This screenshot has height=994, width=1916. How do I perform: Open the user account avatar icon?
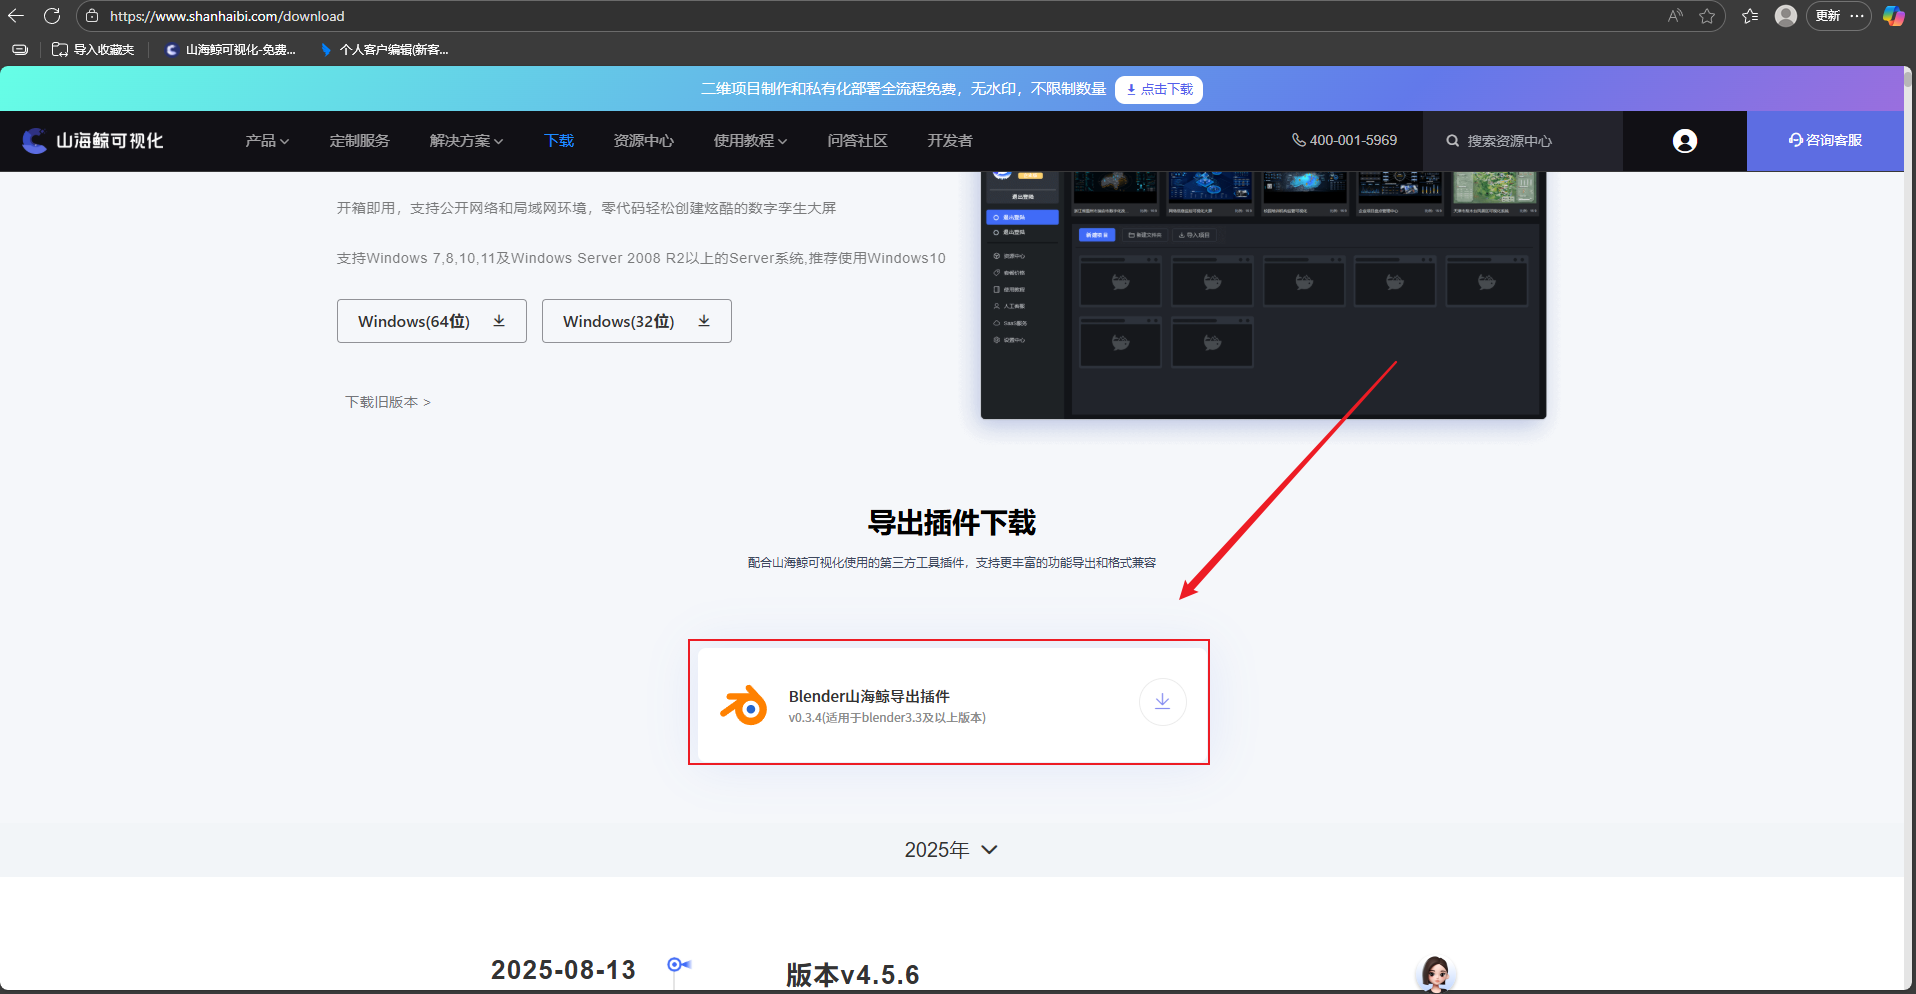[1685, 141]
